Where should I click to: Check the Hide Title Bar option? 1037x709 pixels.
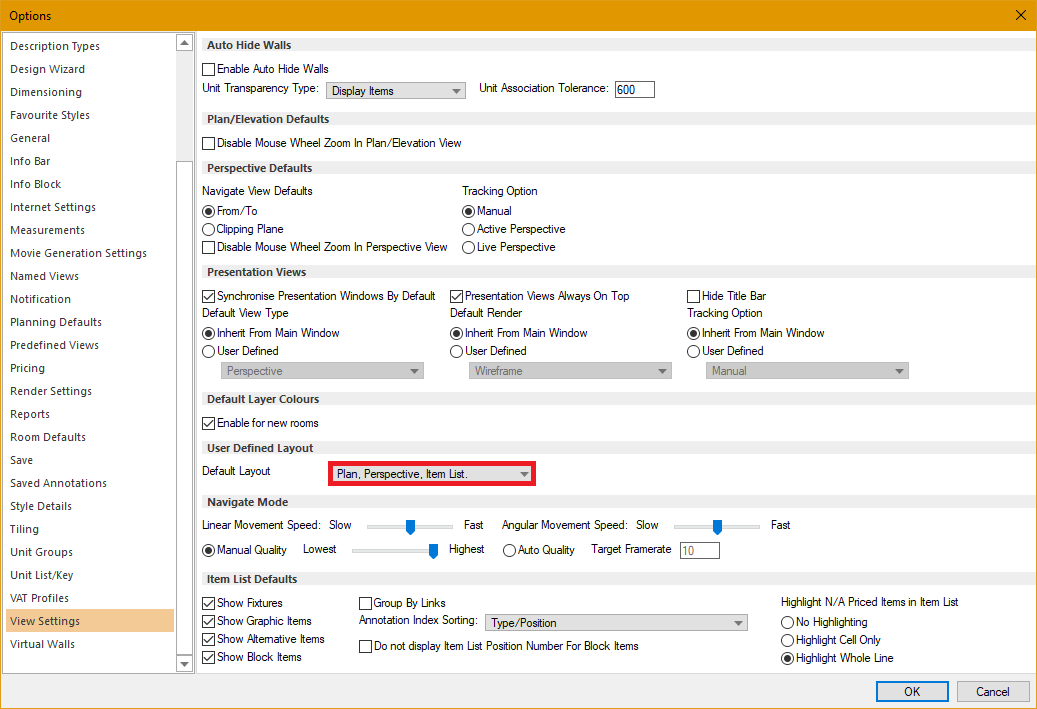tap(694, 296)
